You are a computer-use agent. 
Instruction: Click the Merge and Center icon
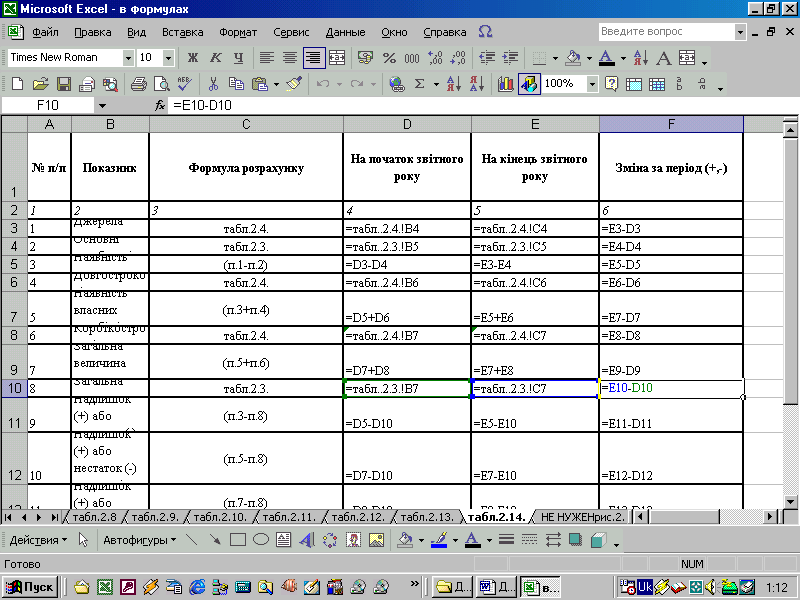(337, 58)
